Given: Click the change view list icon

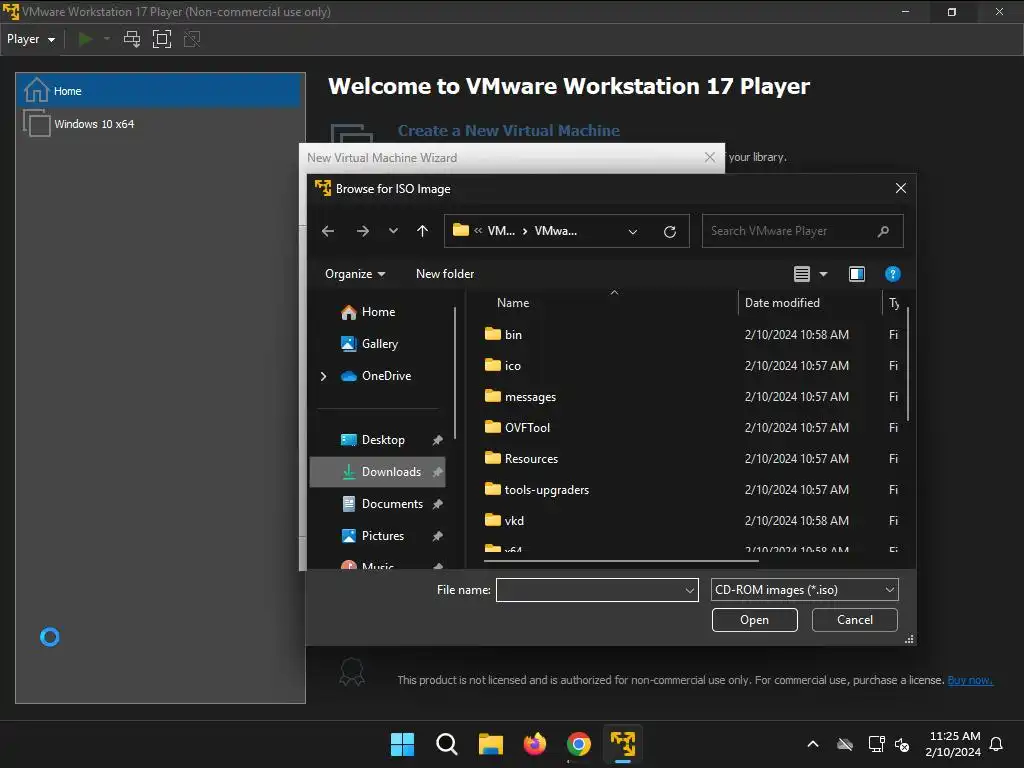Looking at the screenshot, I should coord(802,274).
